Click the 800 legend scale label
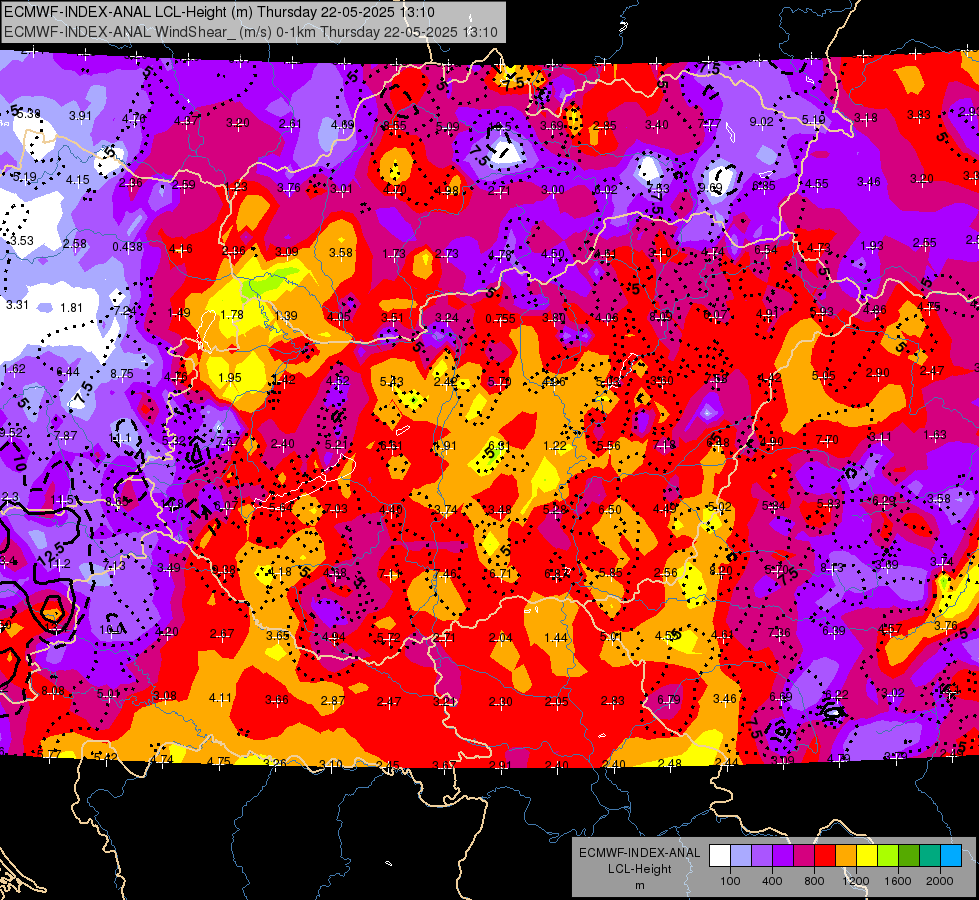The image size is (979, 900). click(814, 881)
